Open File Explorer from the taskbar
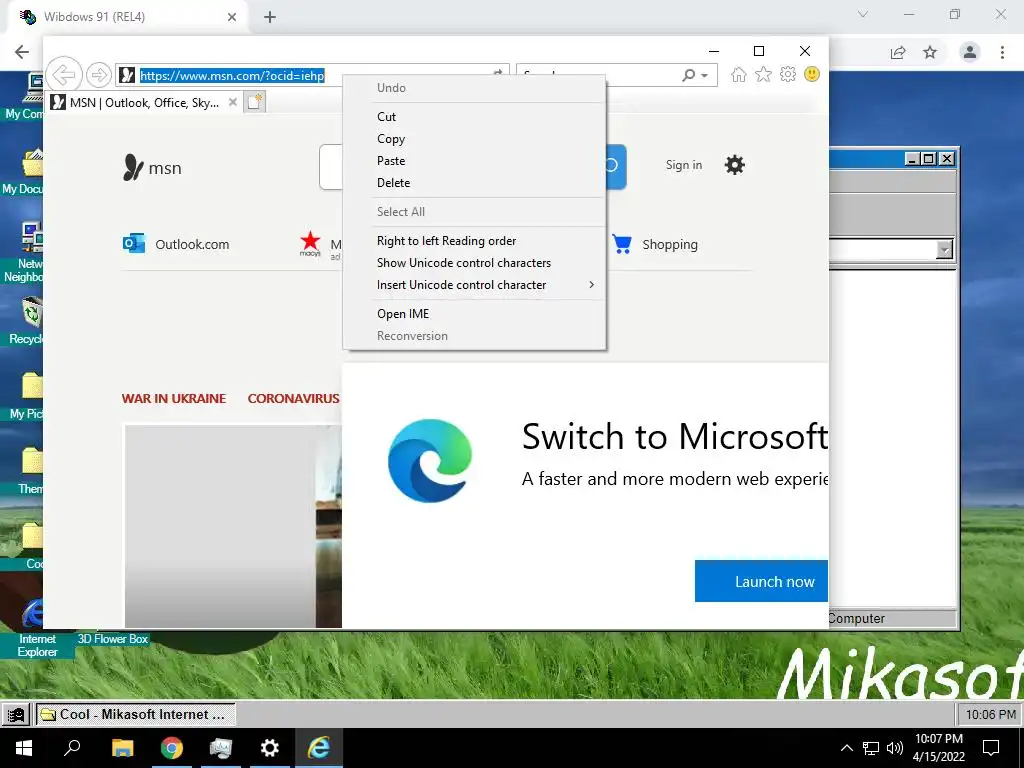 (122, 748)
